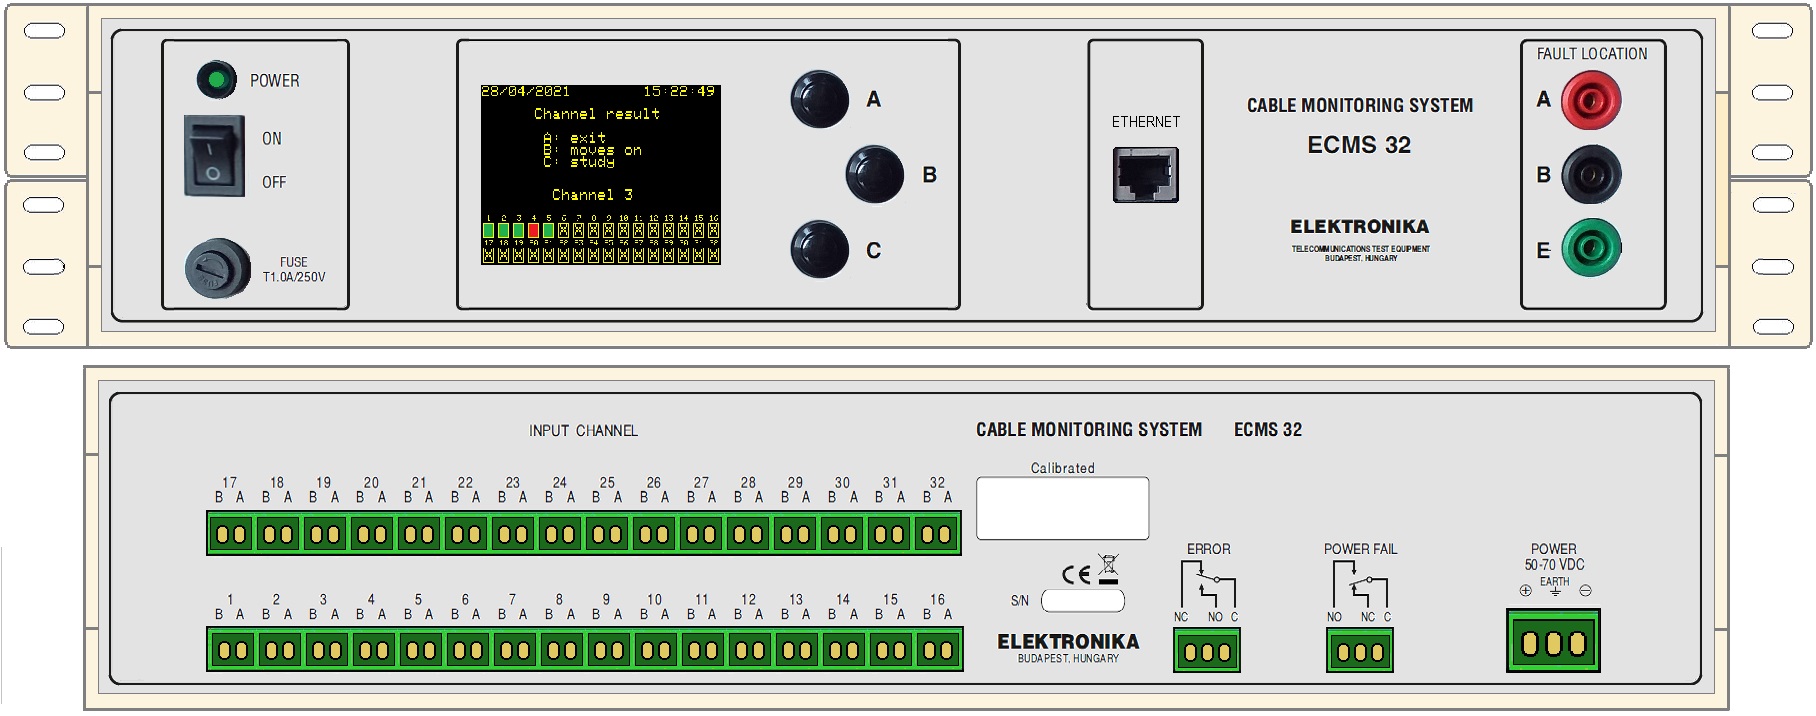Click the 'FUSE T1.0A/250V' label
The height and width of the screenshot is (716, 1816).
coord(294,270)
